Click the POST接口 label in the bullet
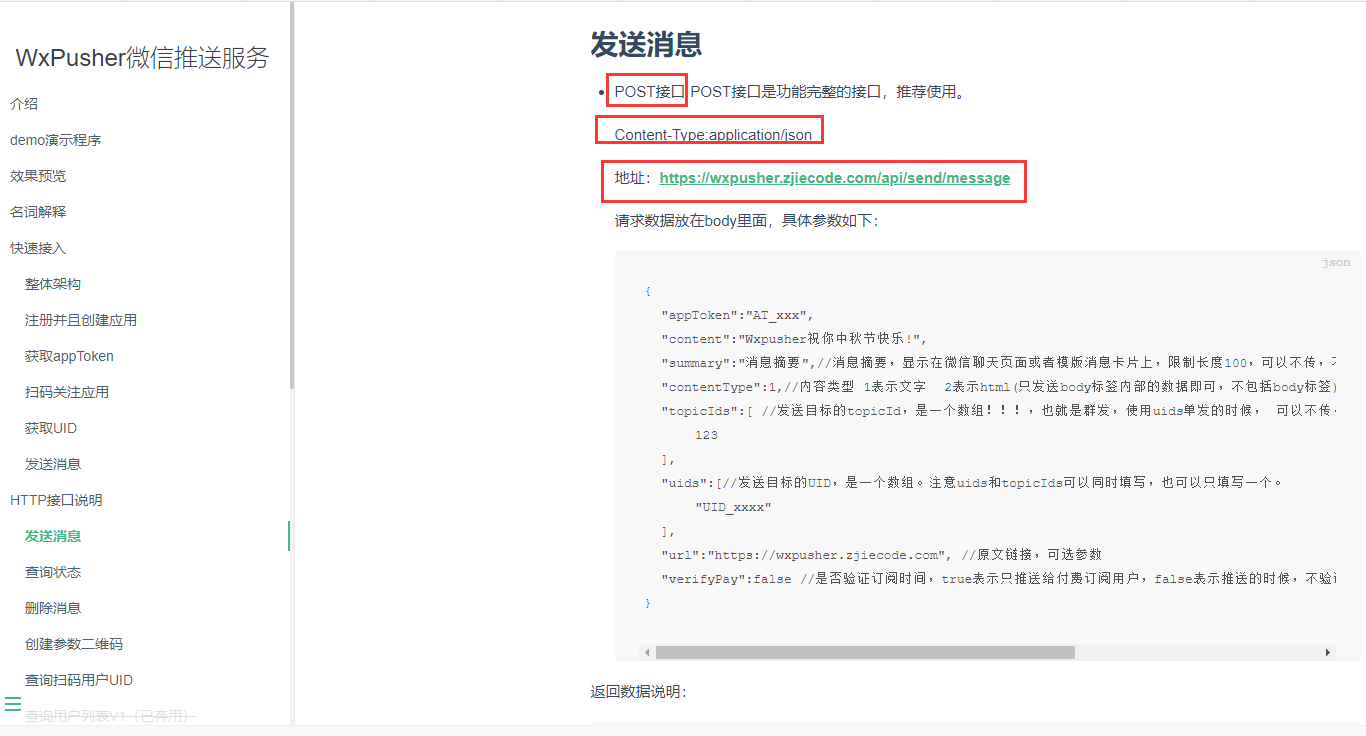This screenshot has width=1366, height=736. (x=650, y=92)
